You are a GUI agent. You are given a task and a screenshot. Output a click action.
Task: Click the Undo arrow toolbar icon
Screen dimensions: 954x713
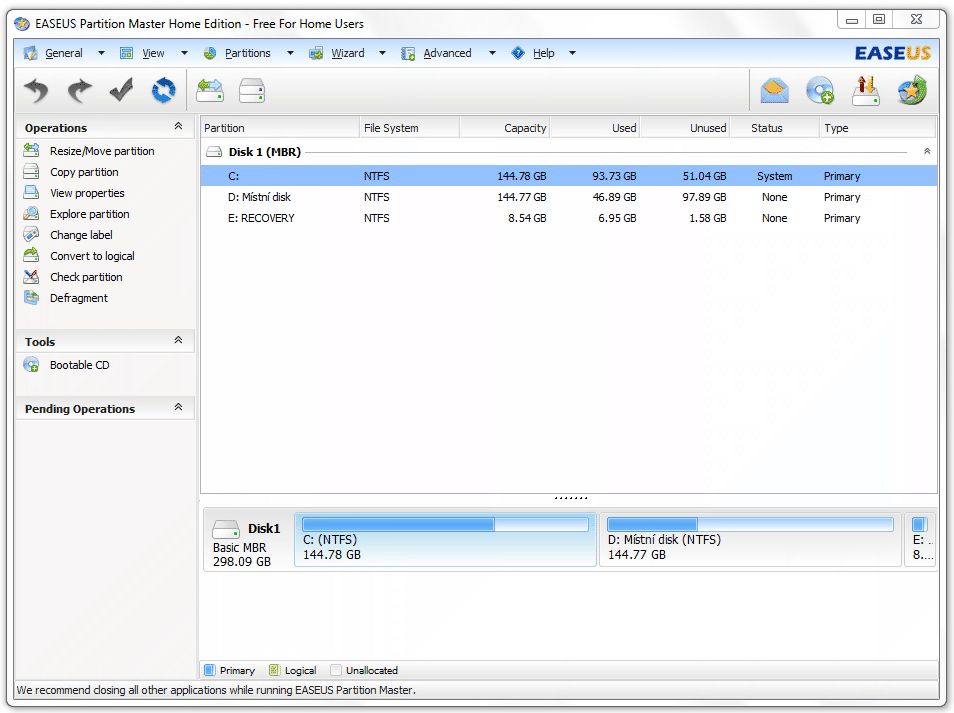point(37,91)
